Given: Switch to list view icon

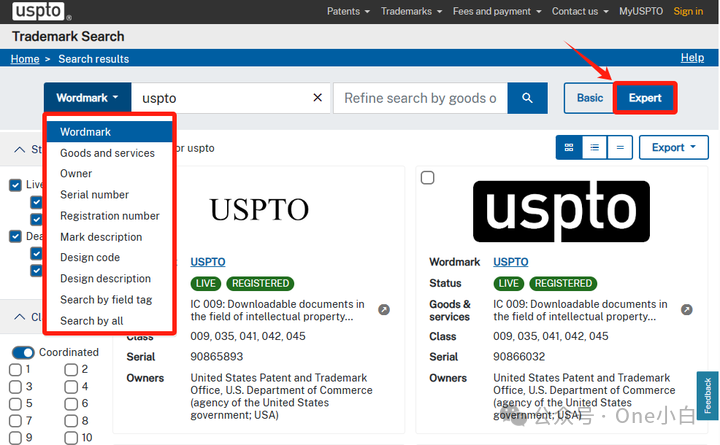Looking at the screenshot, I should [x=595, y=147].
